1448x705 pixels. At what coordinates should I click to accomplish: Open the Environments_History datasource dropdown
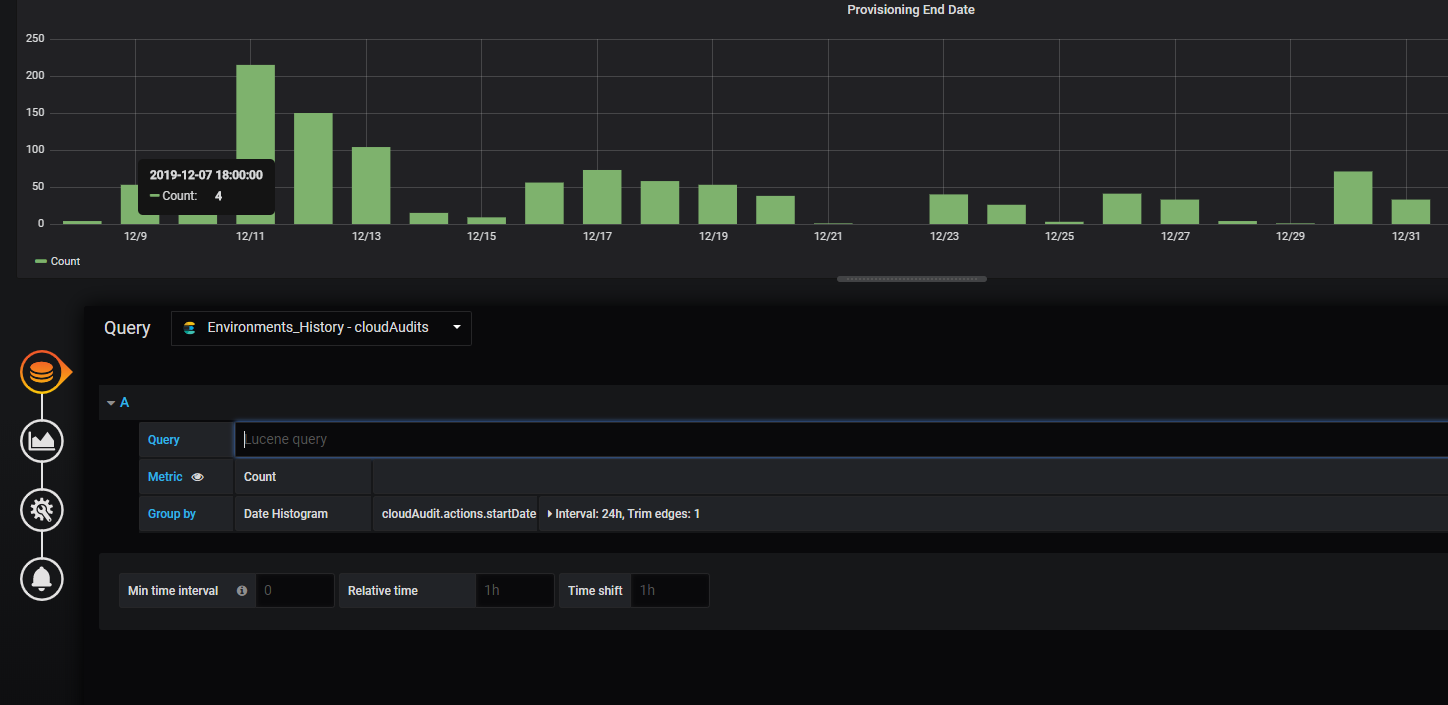[321, 328]
